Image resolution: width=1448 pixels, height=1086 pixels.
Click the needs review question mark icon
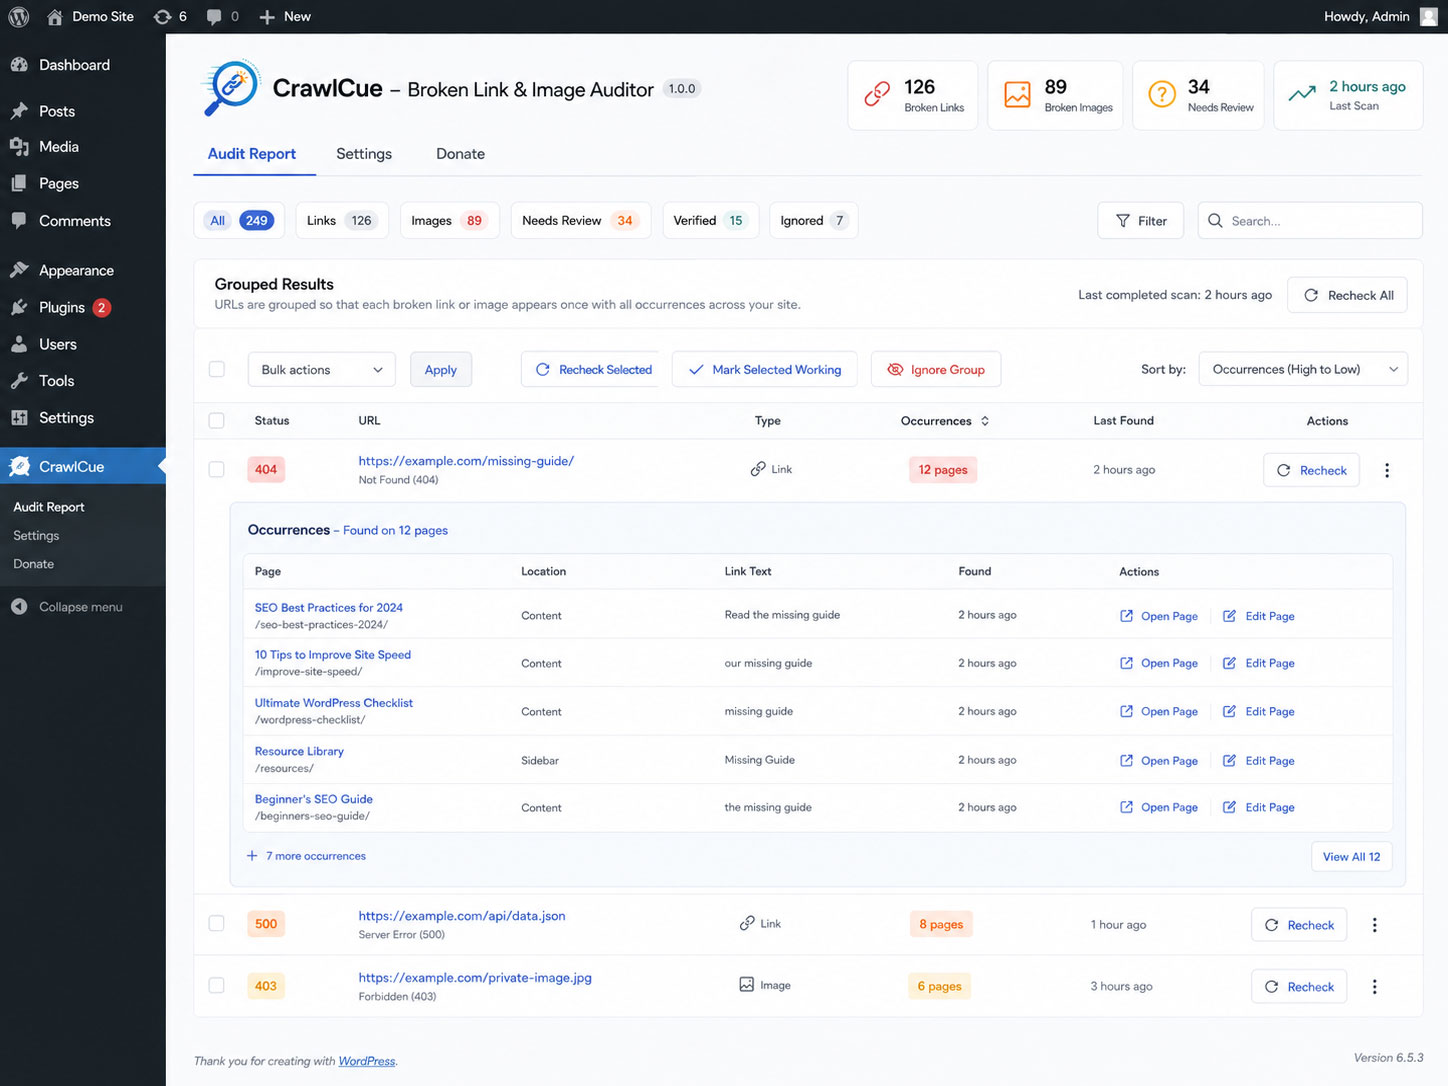(1161, 94)
